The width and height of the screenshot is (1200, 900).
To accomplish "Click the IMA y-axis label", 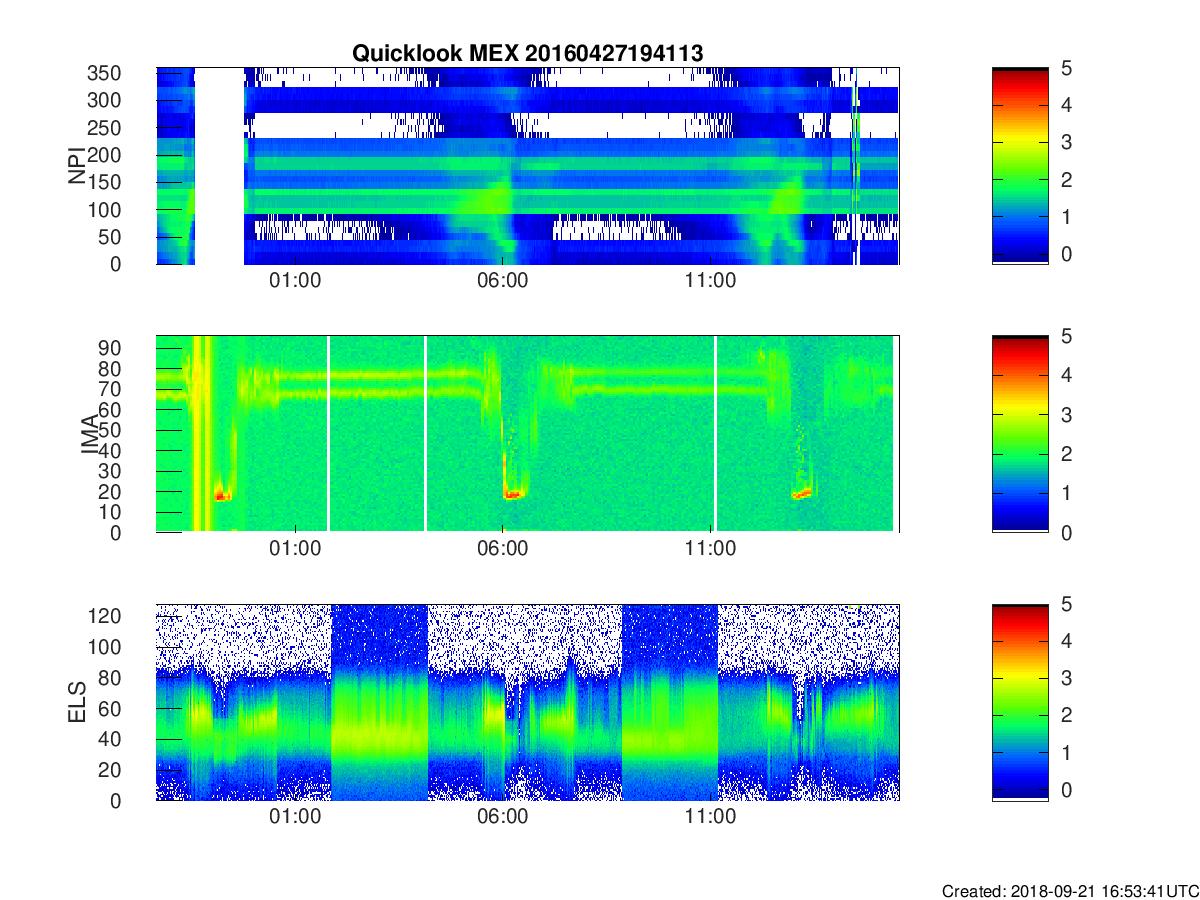I will coord(91,434).
